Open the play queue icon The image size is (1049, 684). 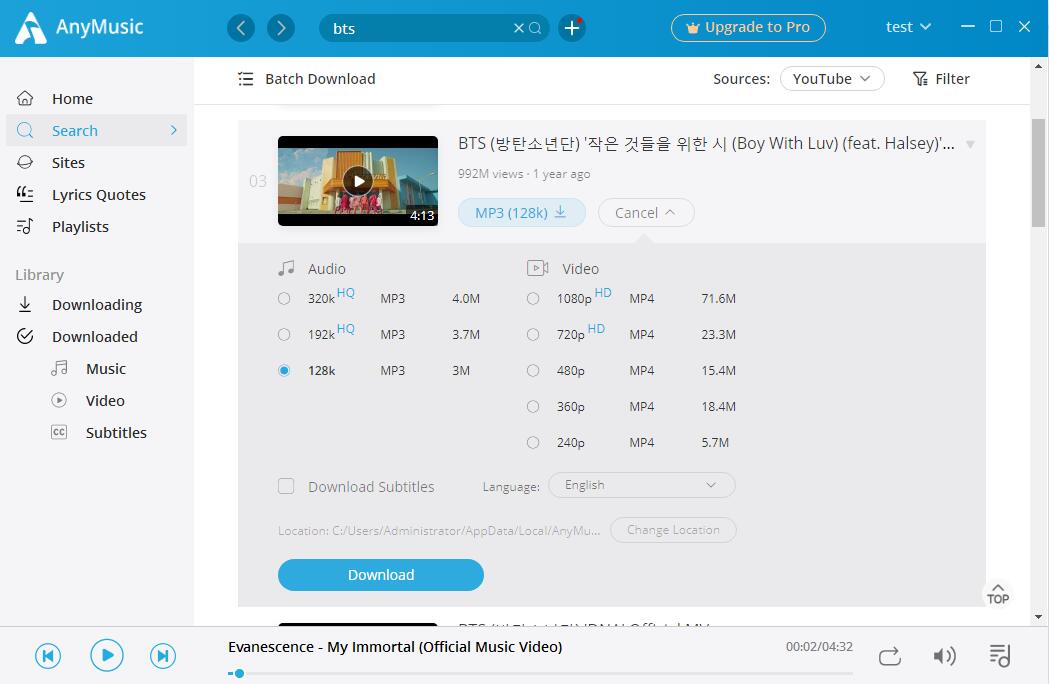click(x=999, y=656)
